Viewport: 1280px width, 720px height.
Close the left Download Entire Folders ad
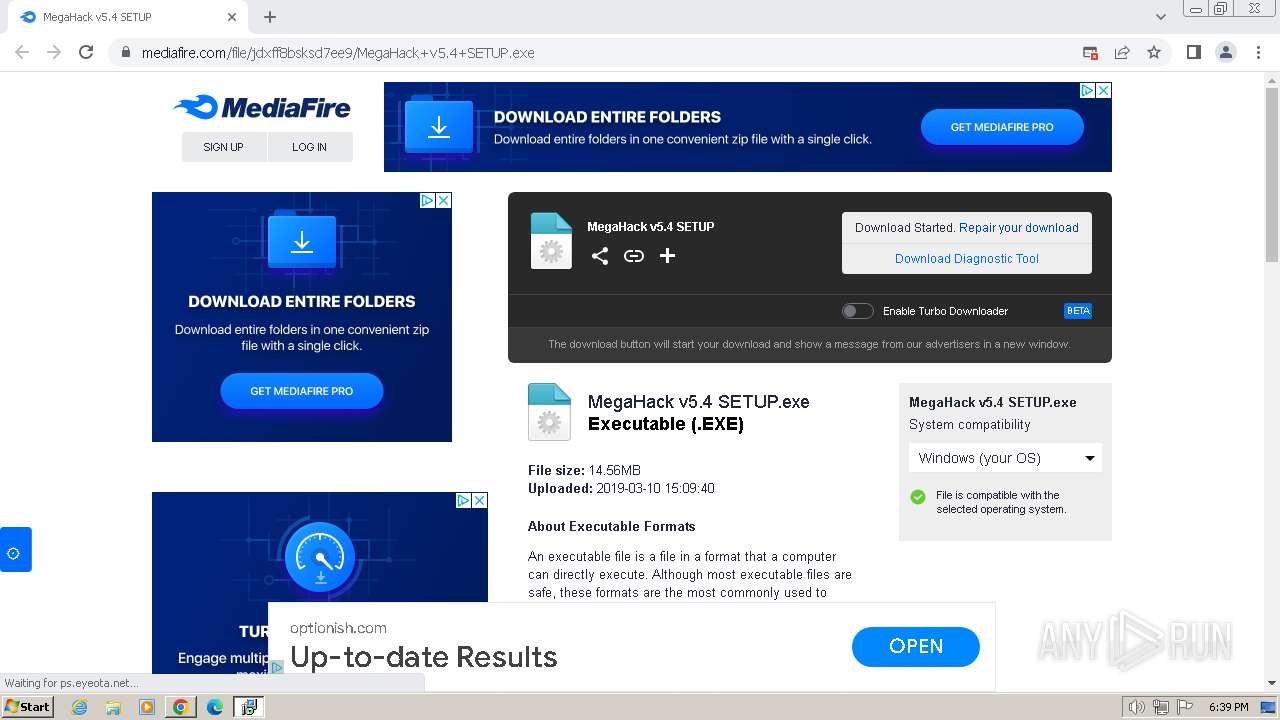[x=444, y=200]
